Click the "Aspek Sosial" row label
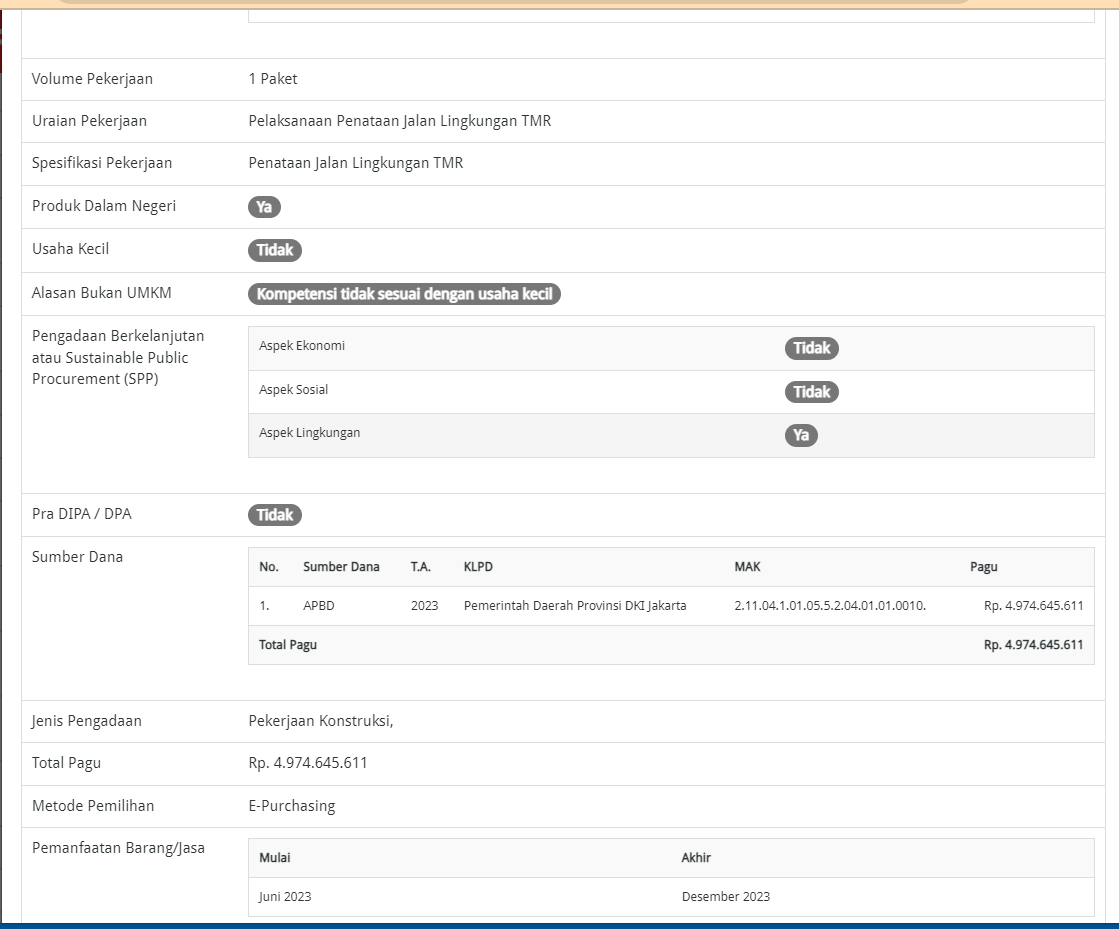 [293, 390]
